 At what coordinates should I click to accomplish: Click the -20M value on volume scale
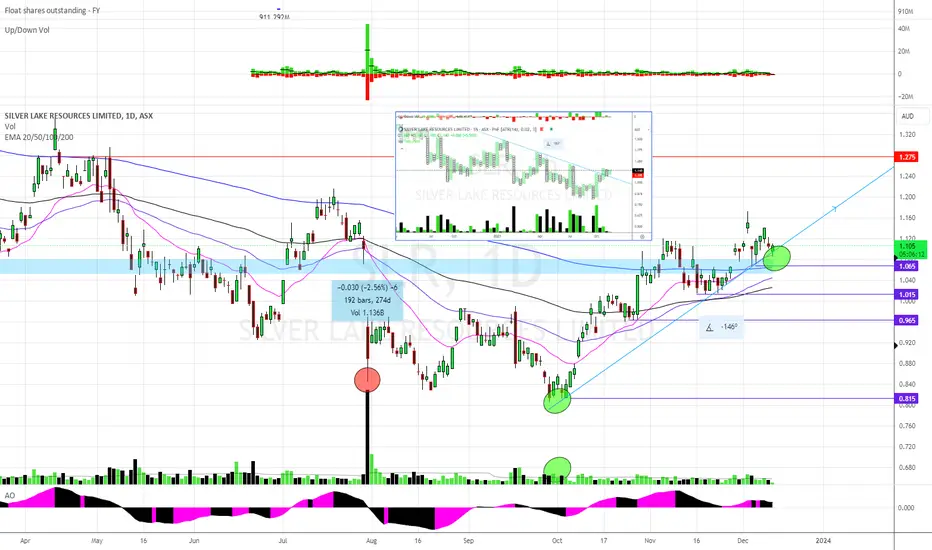[x=905, y=96]
